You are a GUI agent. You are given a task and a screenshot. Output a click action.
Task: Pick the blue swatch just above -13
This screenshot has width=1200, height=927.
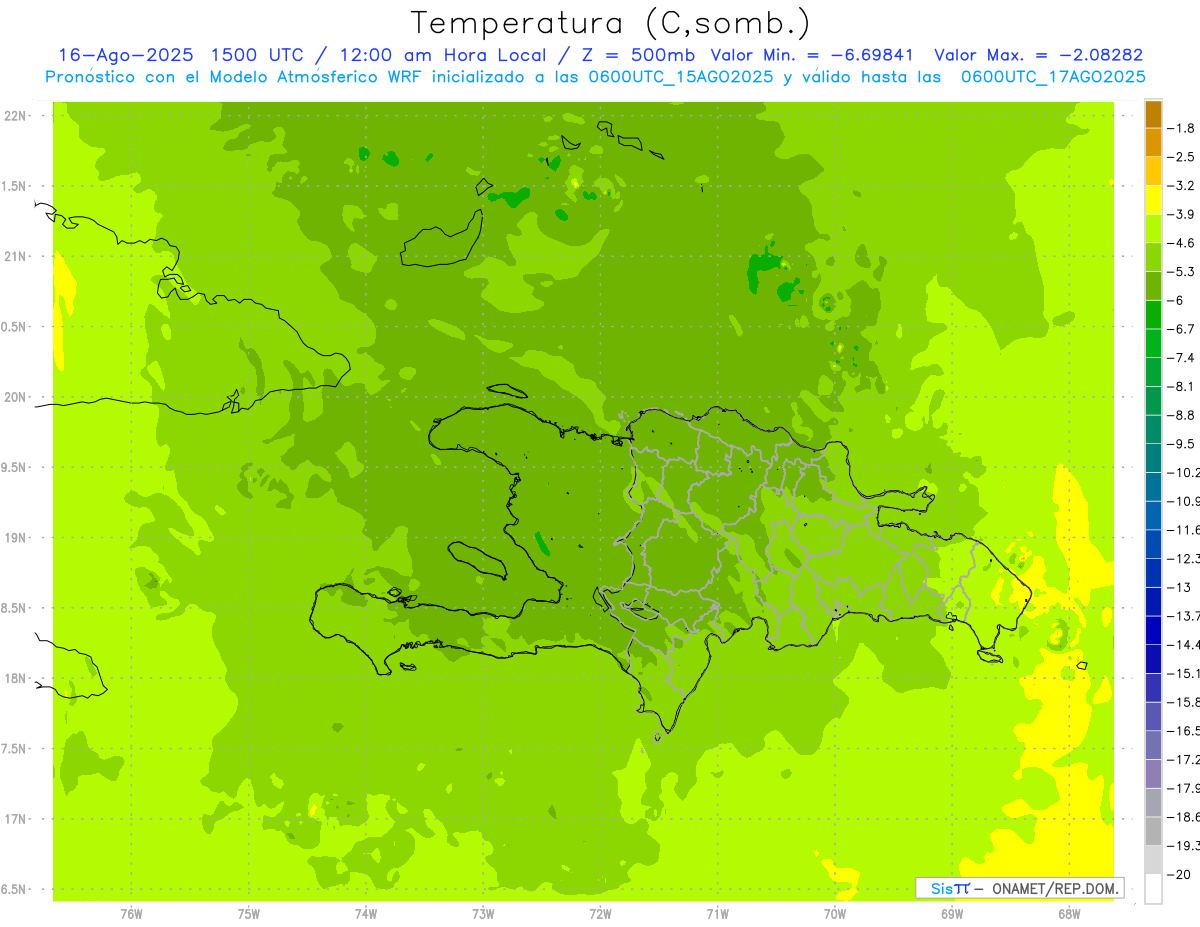click(x=1153, y=573)
